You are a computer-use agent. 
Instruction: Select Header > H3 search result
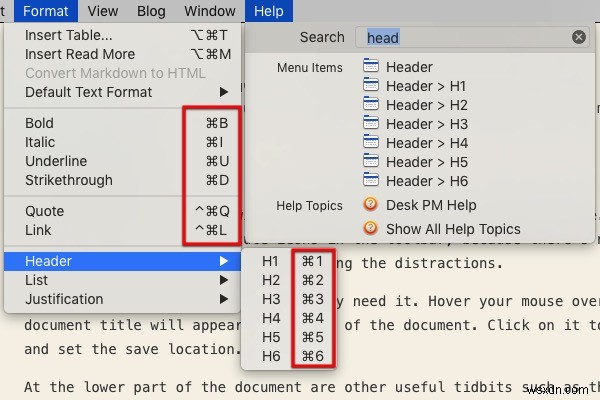[427, 124]
